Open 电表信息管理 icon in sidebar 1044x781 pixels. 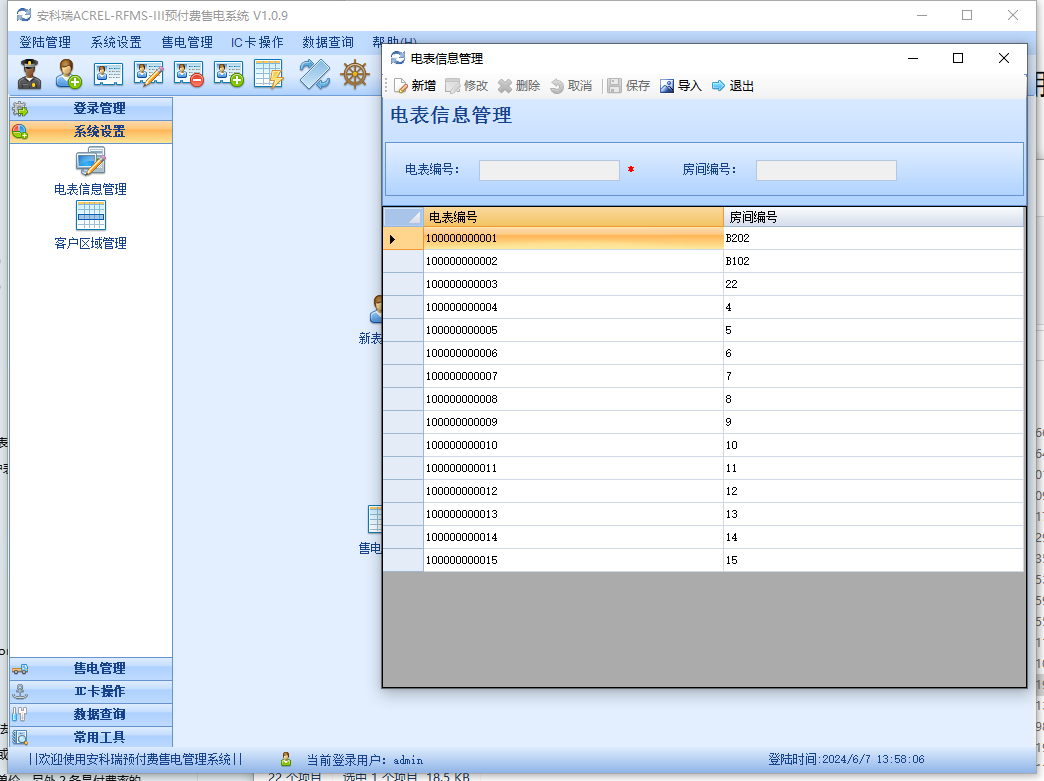tap(90, 163)
